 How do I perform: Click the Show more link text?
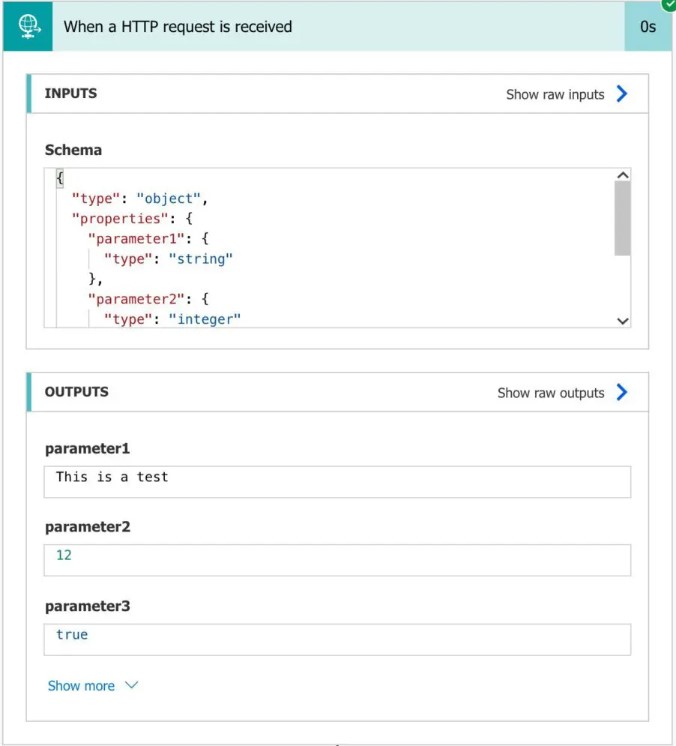81,686
